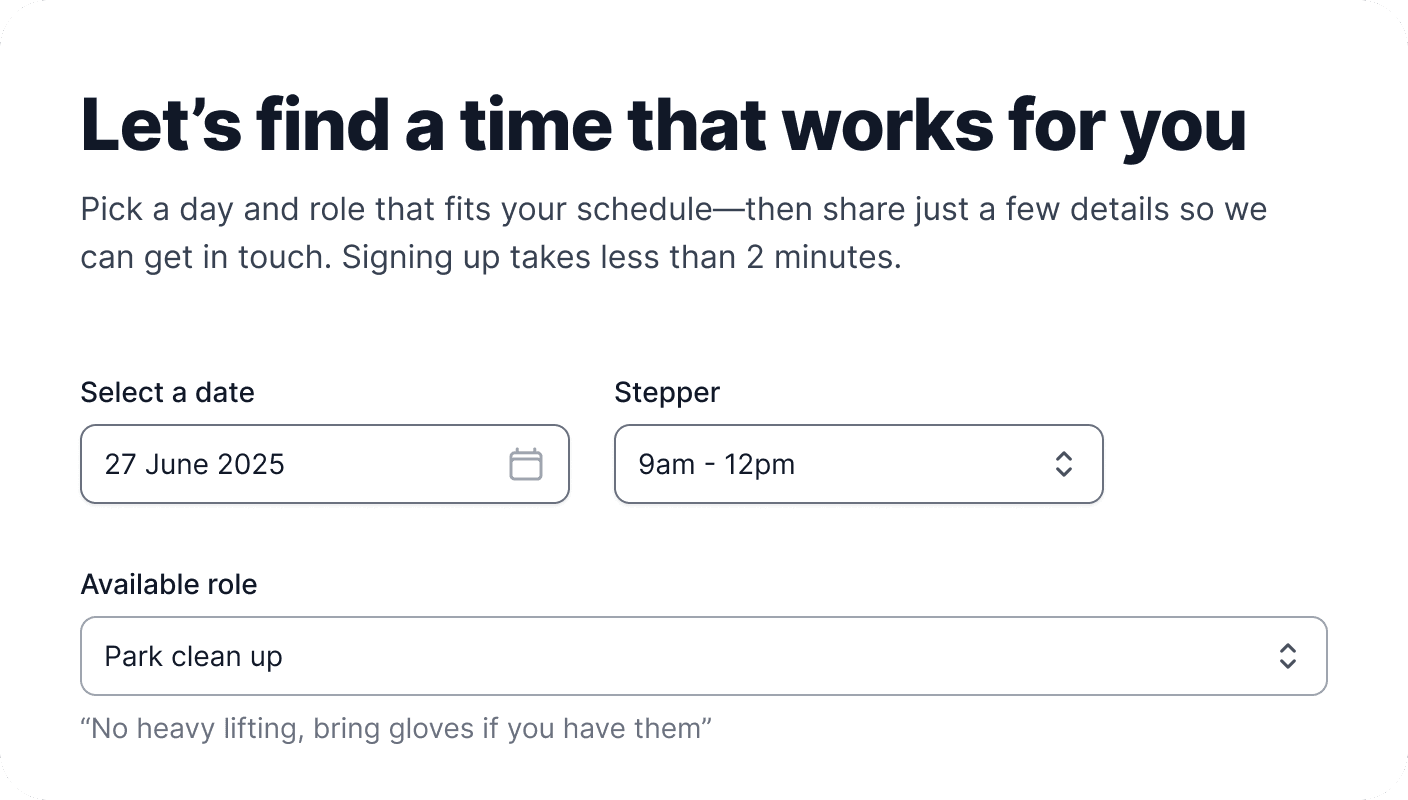Image resolution: width=1408 pixels, height=800 pixels.
Task: Click the 9am - 12pm time value
Action: pyautogui.click(x=717, y=464)
